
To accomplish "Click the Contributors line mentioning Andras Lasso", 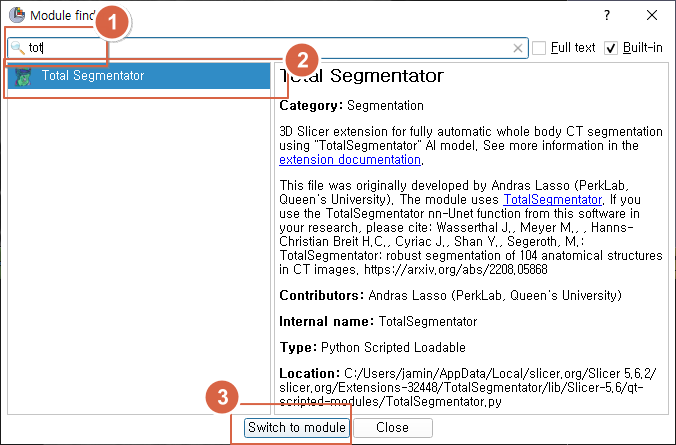I will [x=451, y=295].
